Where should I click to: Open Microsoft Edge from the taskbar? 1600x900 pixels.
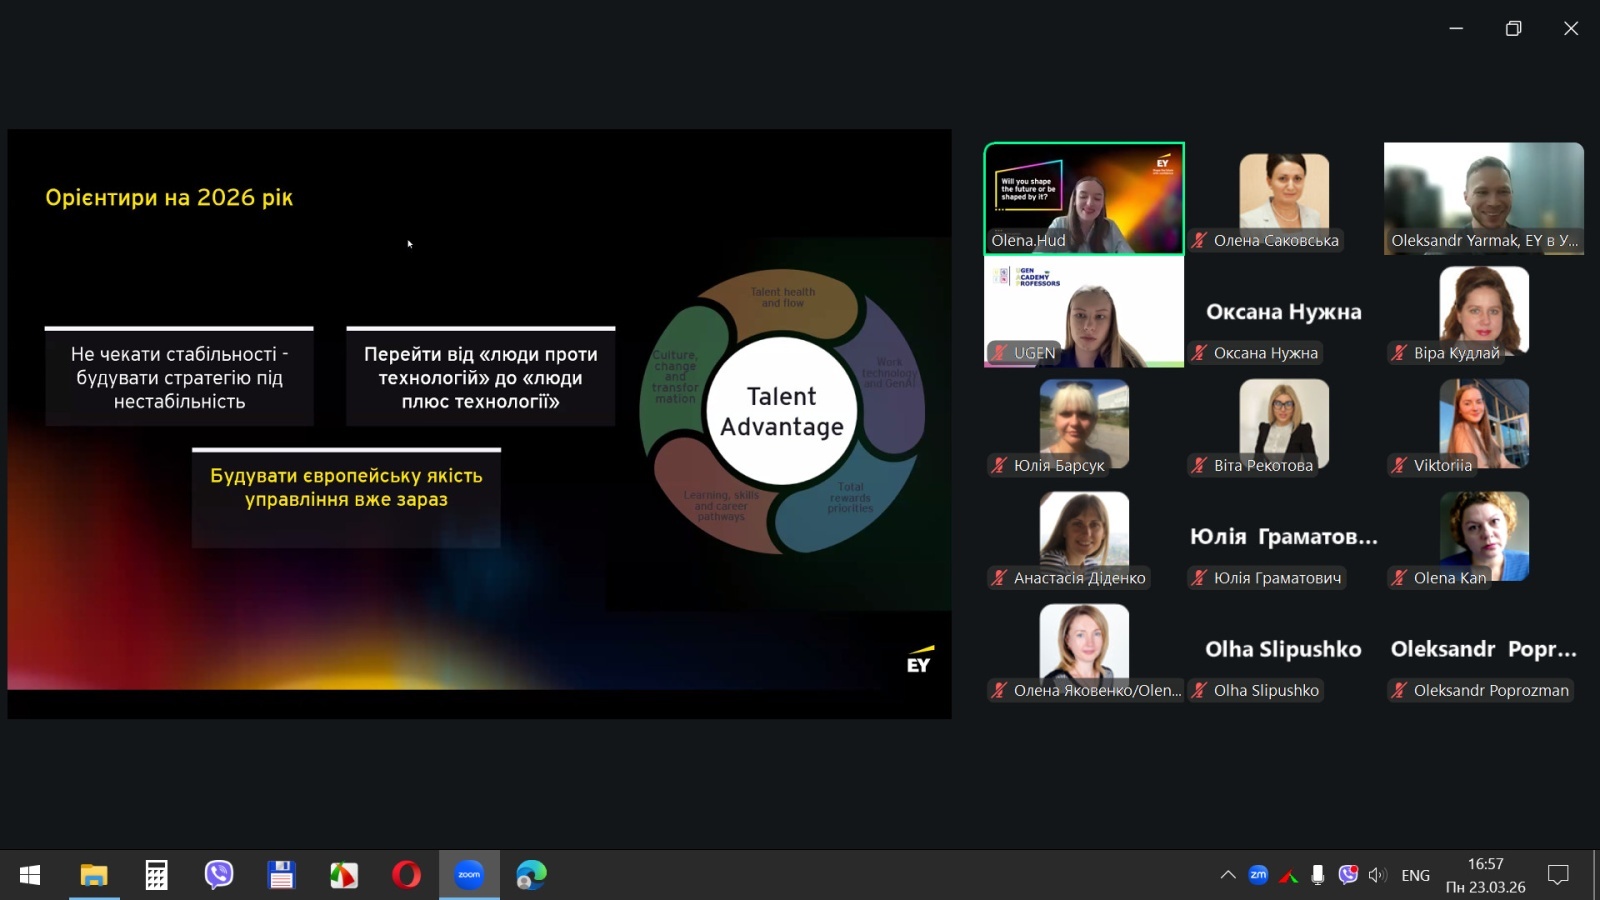(531, 875)
